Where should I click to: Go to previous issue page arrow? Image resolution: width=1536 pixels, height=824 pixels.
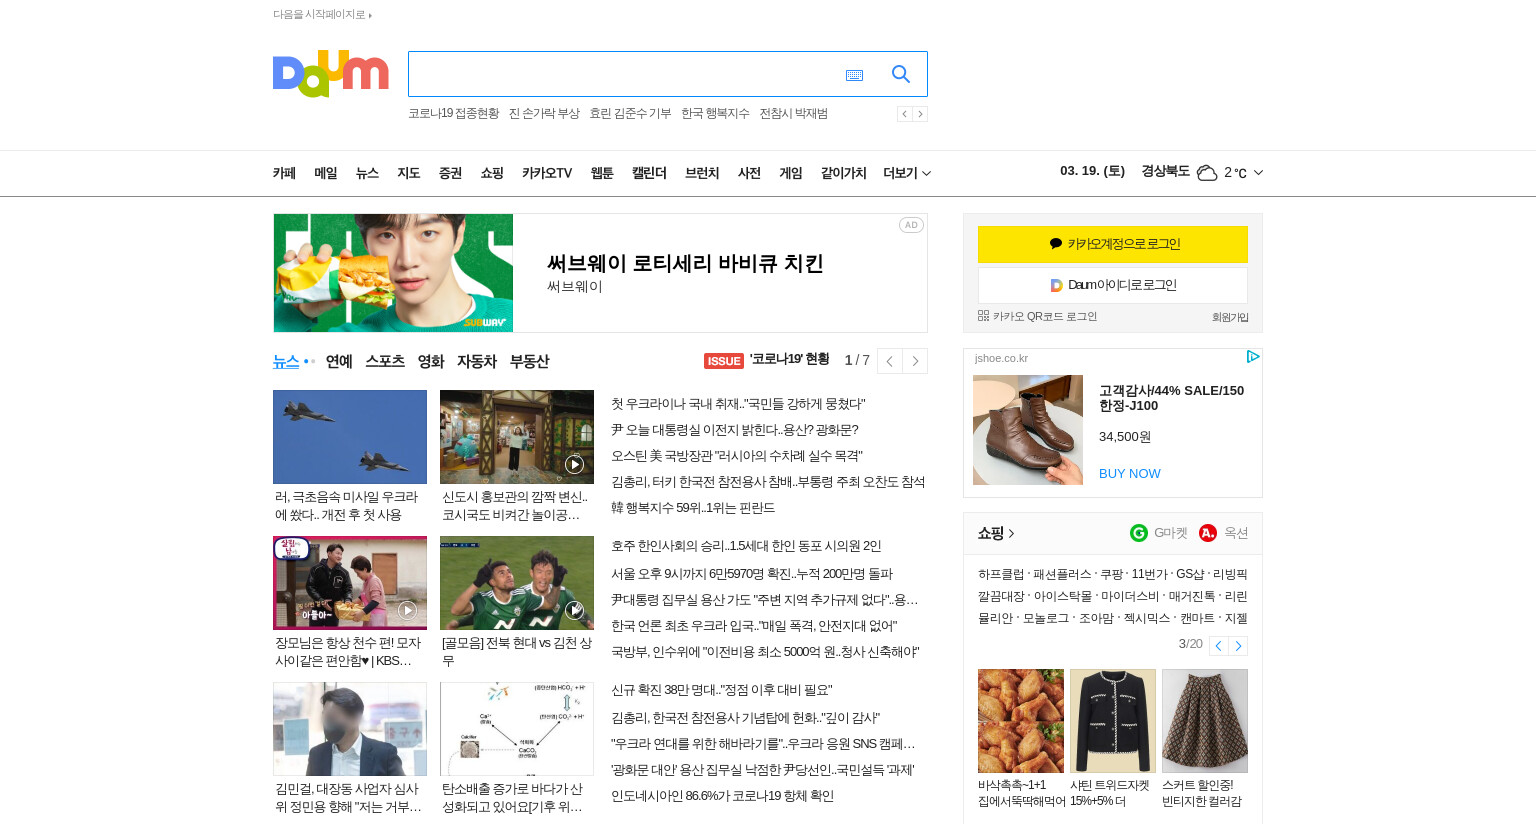(x=889, y=361)
